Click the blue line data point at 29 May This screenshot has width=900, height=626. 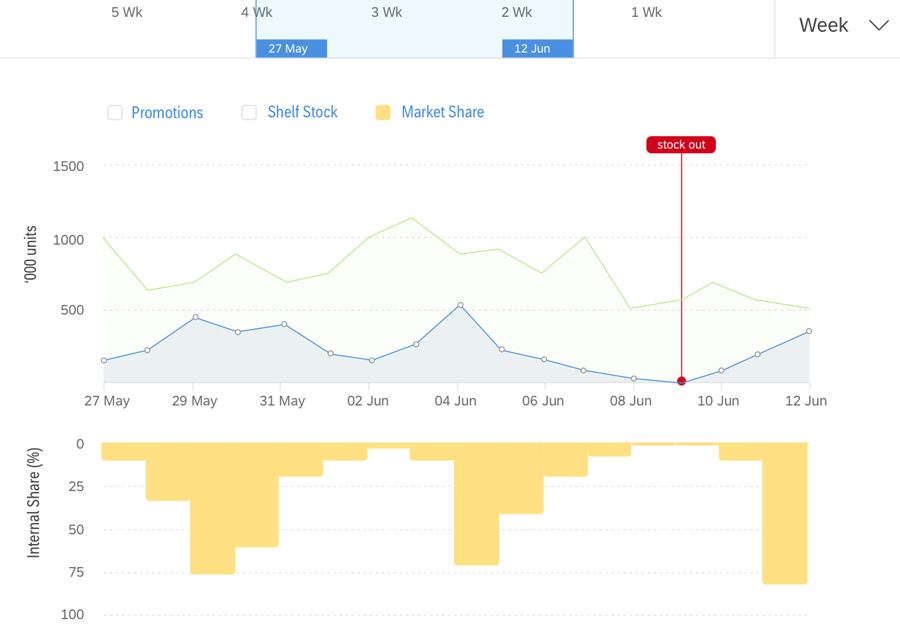click(x=196, y=317)
